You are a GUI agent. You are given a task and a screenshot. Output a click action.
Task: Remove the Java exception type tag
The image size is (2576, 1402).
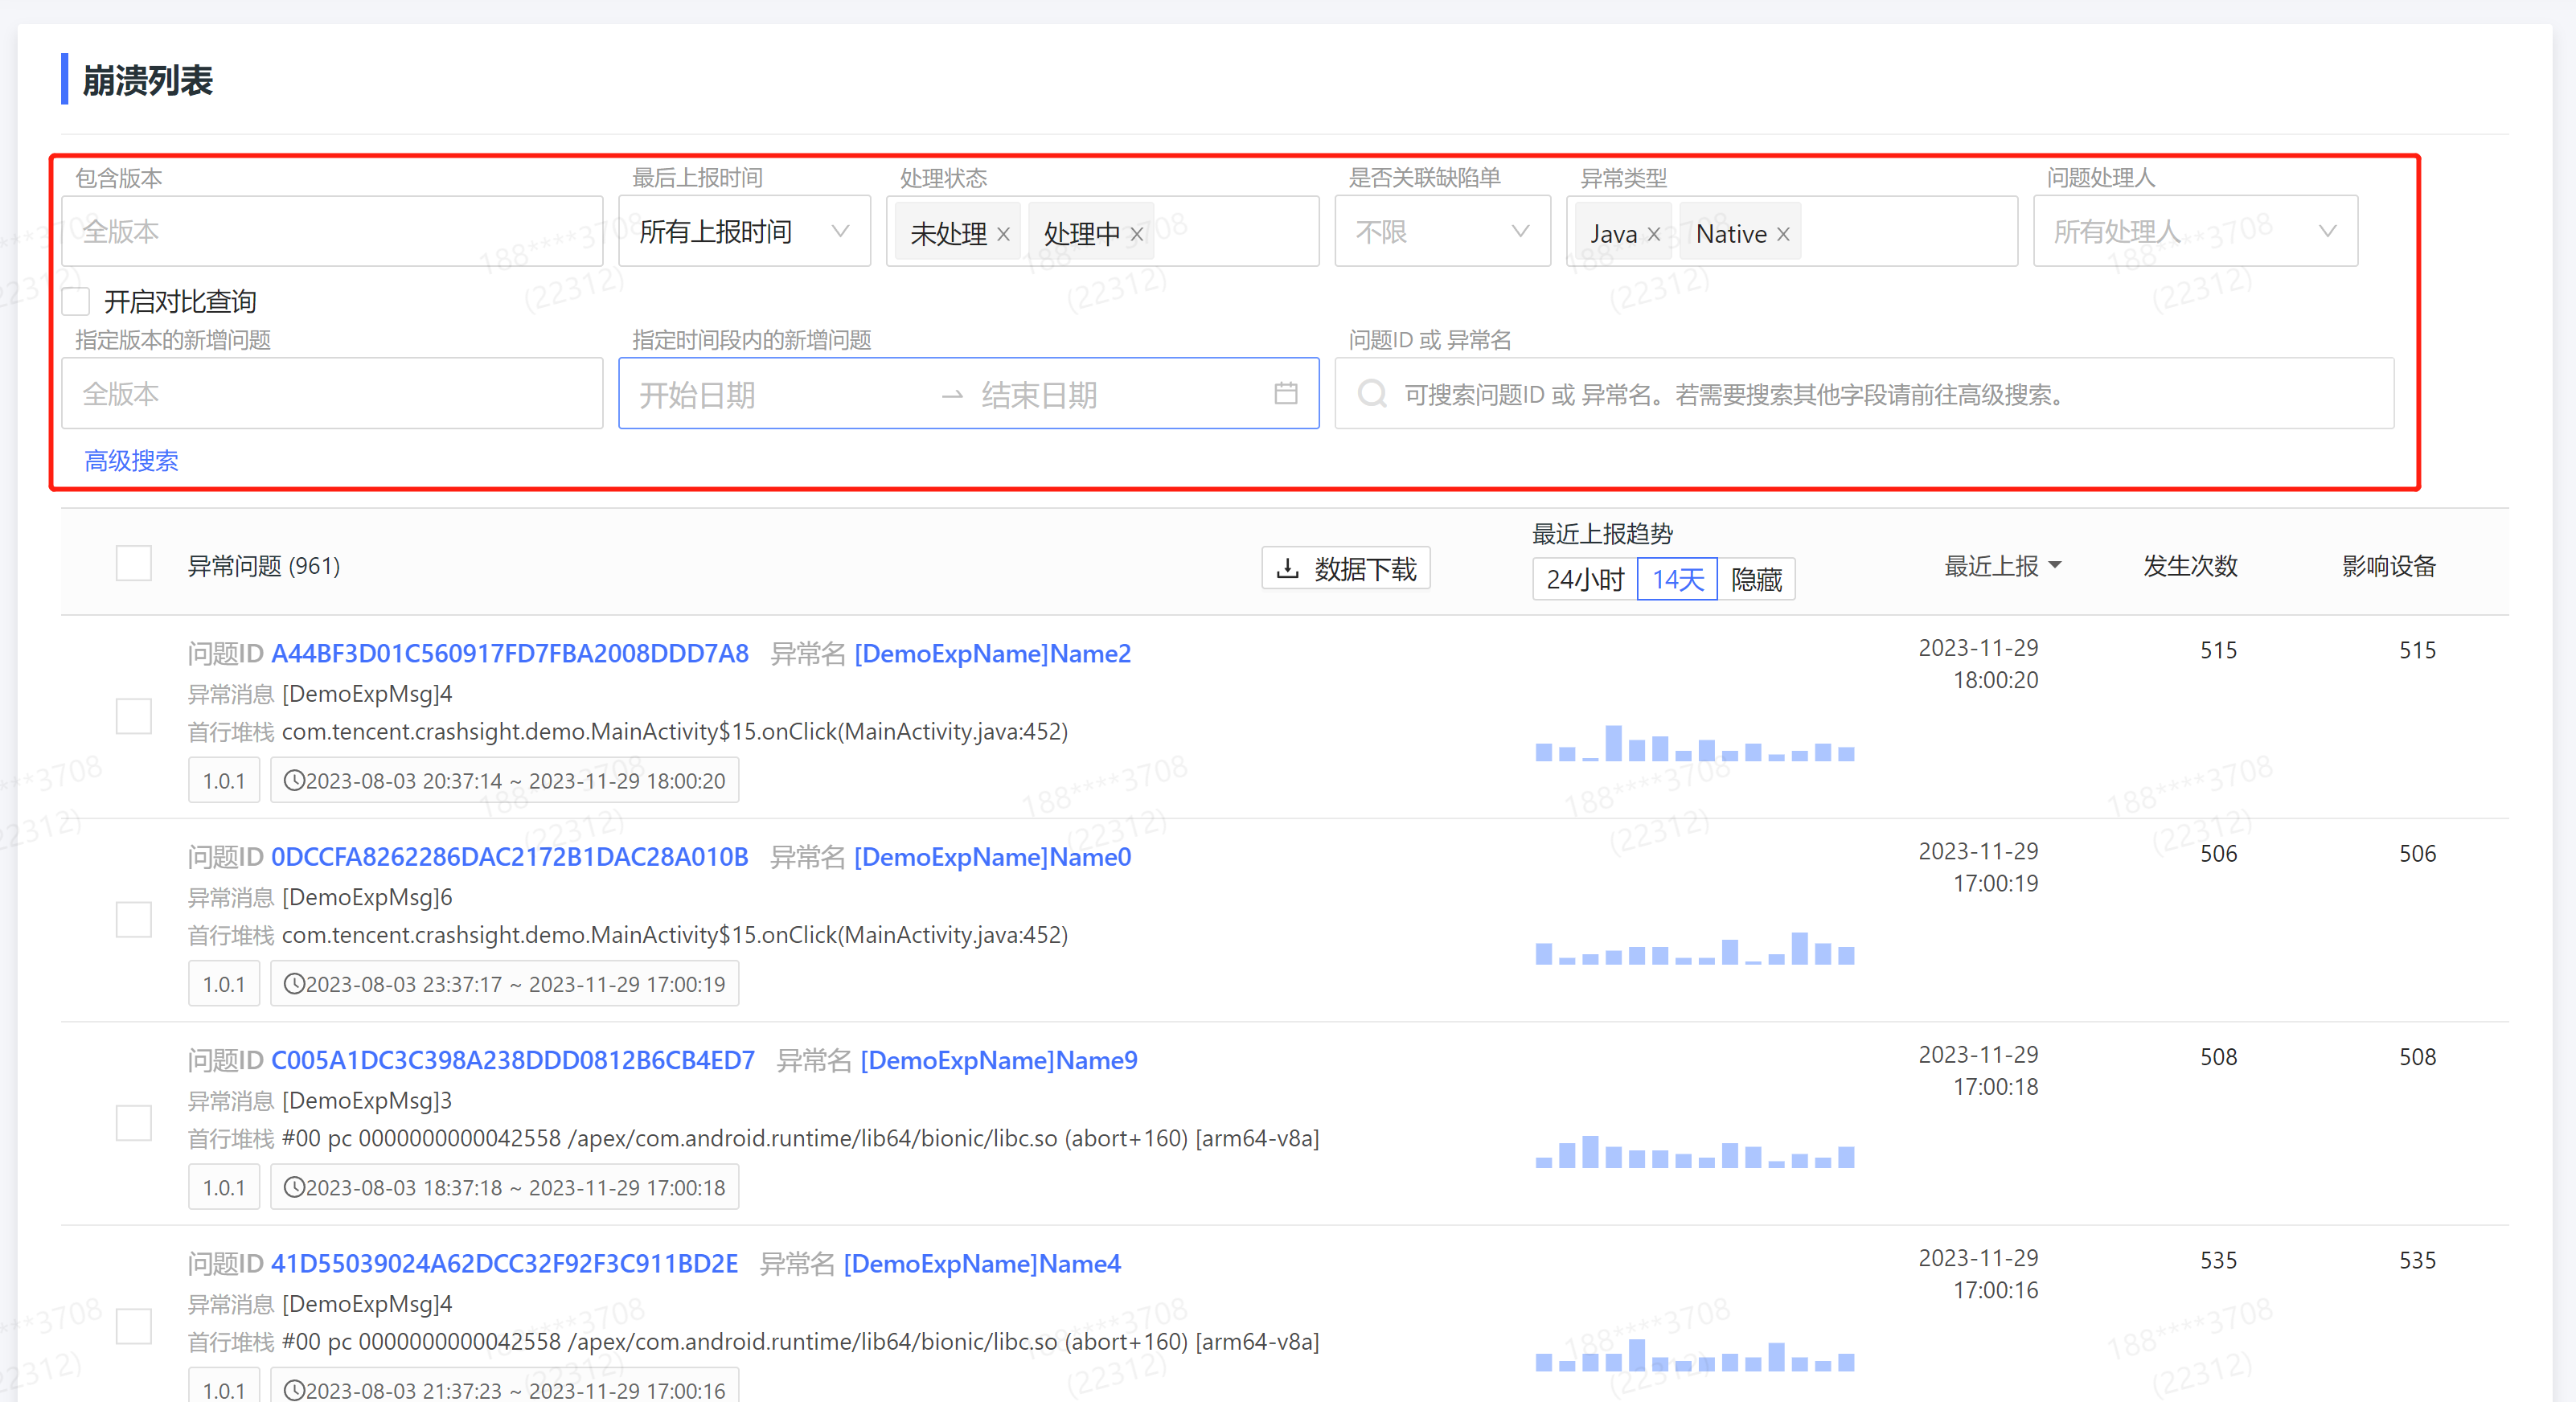(1653, 234)
